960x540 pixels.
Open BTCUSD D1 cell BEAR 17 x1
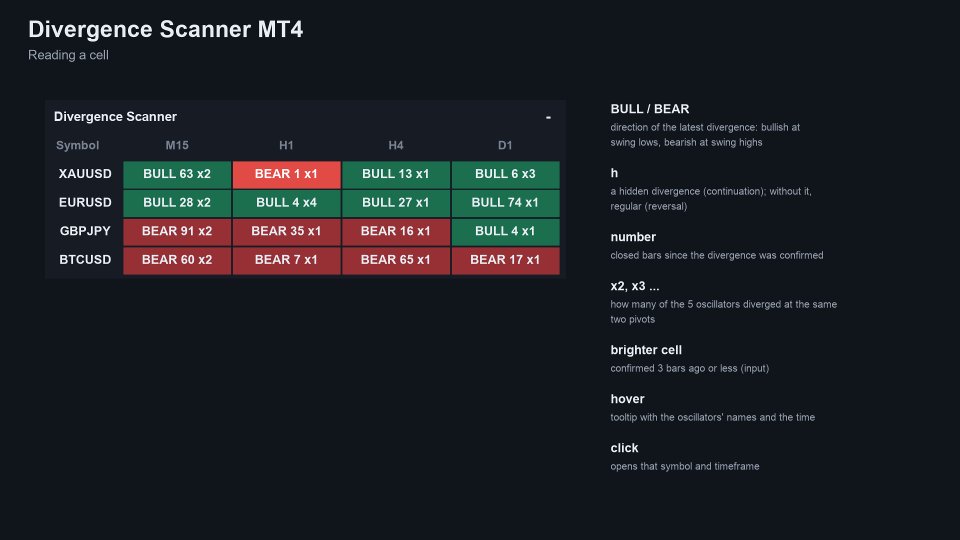(x=505, y=260)
